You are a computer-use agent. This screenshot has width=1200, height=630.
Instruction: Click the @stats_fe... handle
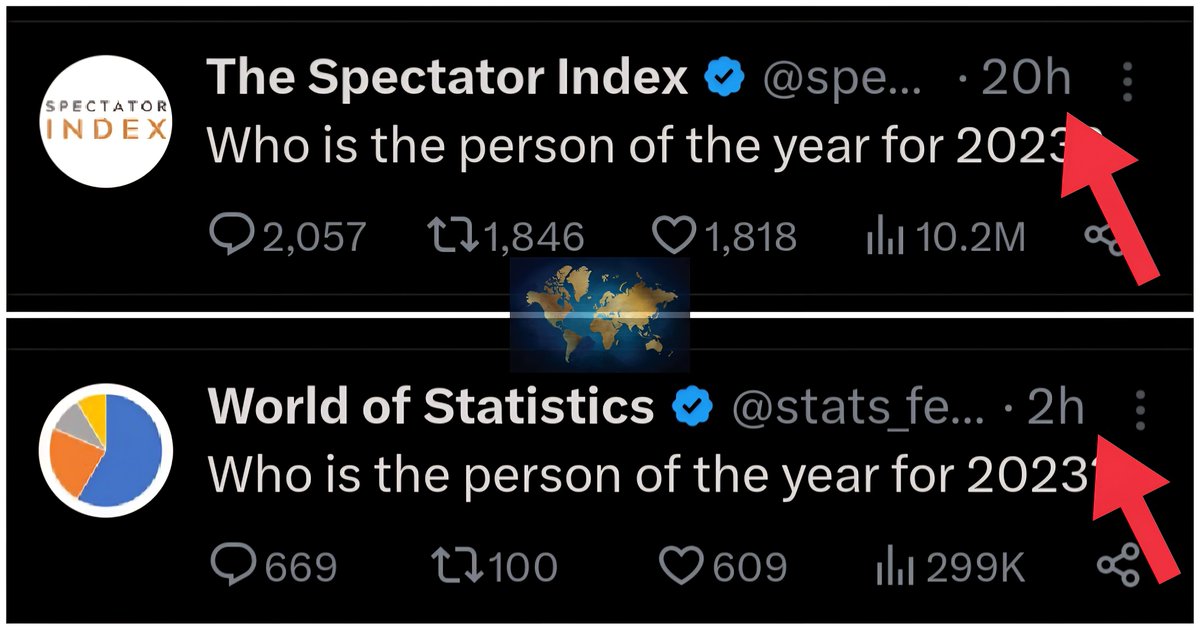(858, 407)
